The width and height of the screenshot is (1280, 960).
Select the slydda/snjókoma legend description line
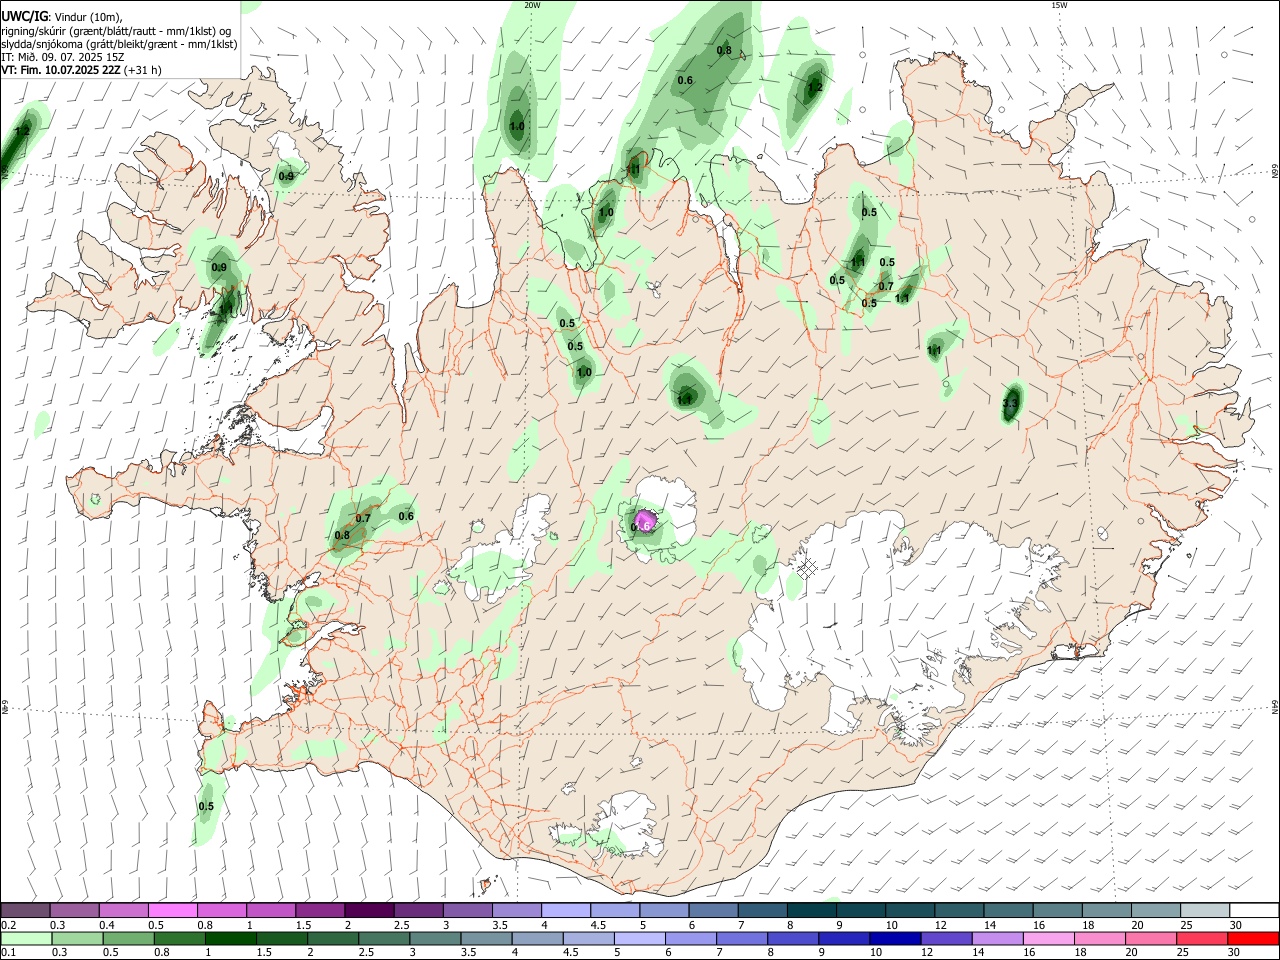point(119,44)
